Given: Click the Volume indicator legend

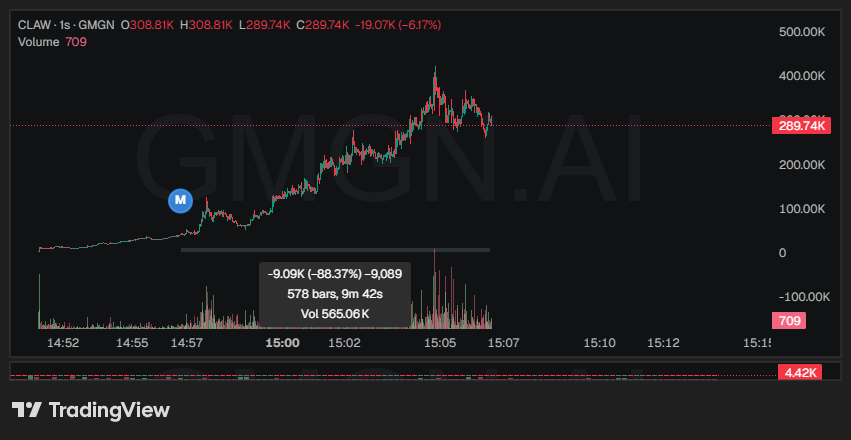Looking at the screenshot, I should 52,42.
